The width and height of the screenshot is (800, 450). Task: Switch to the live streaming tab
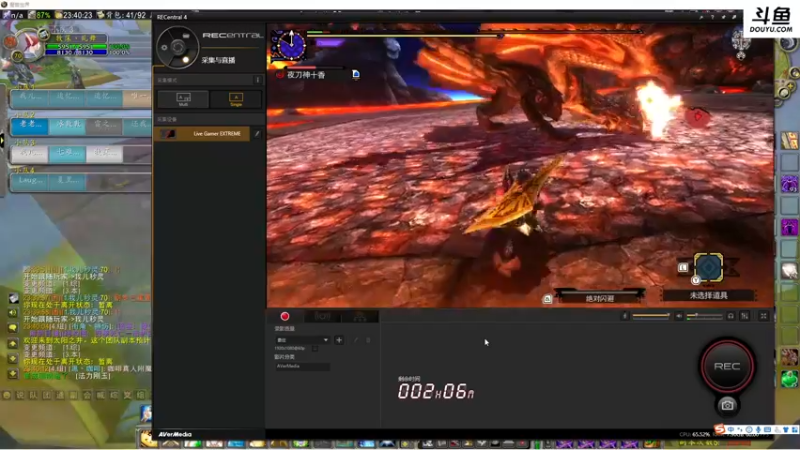[322, 316]
